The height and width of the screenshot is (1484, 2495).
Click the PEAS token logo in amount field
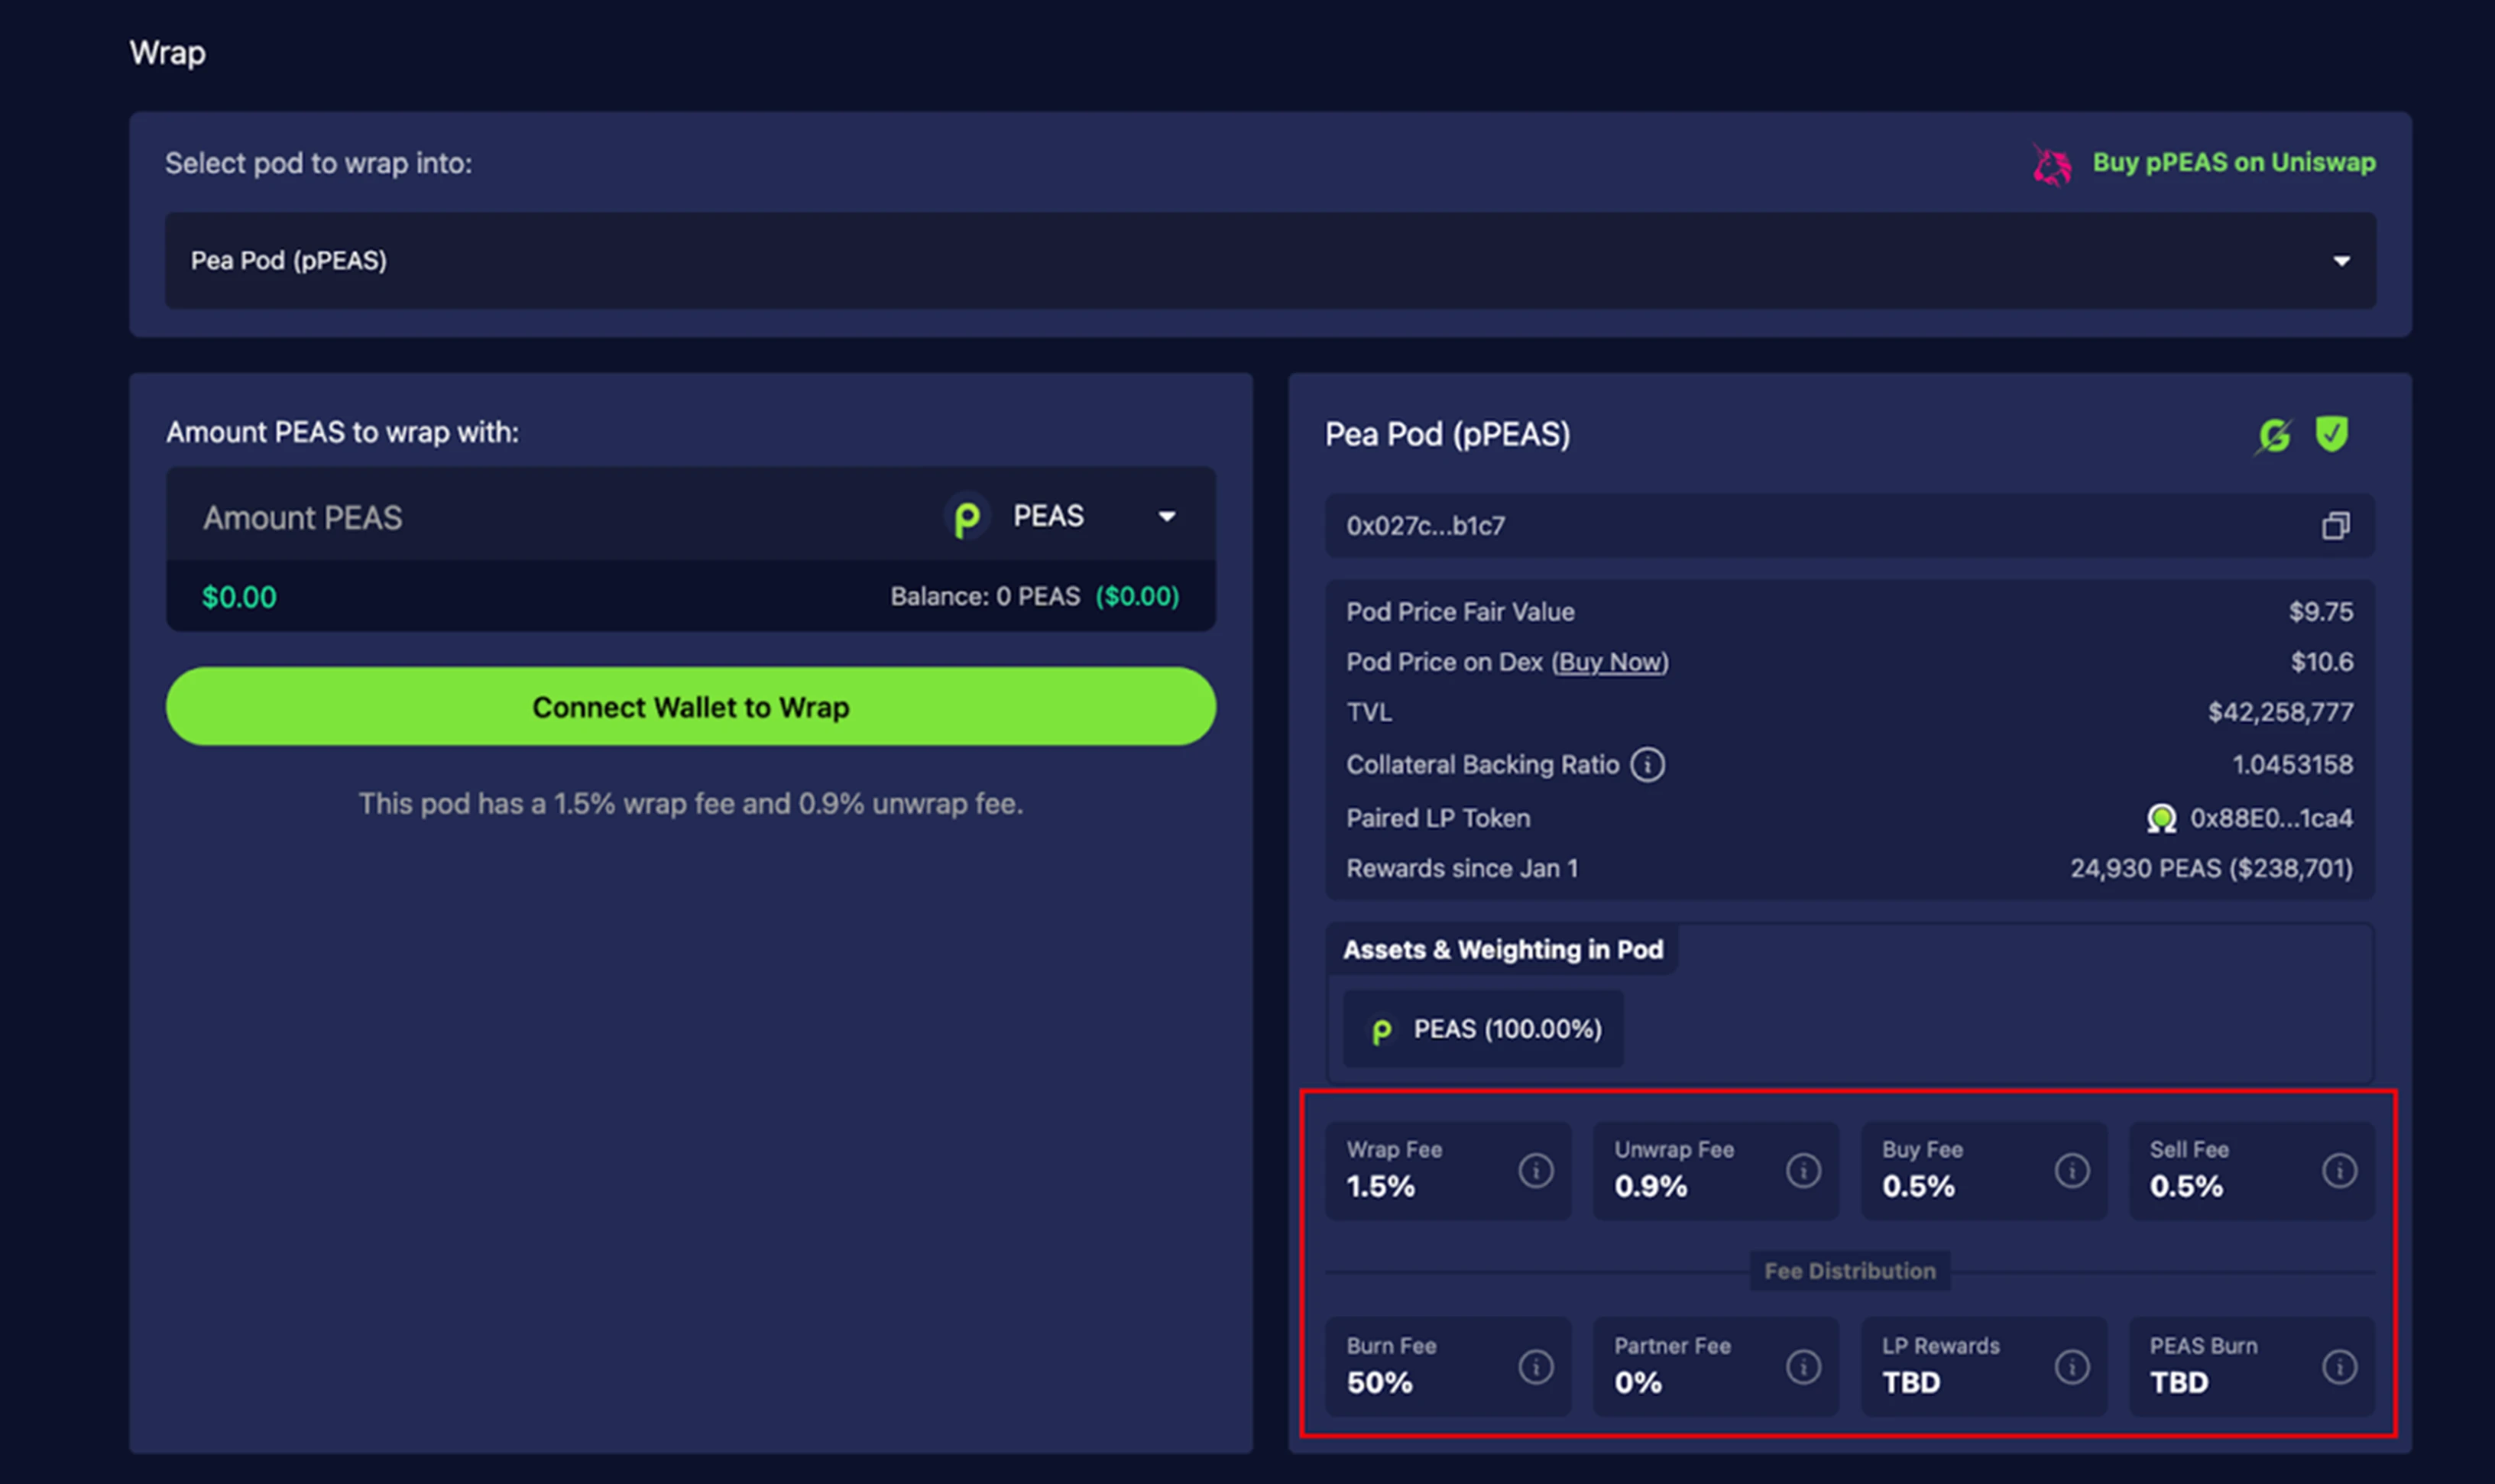click(x=966, y=517)
